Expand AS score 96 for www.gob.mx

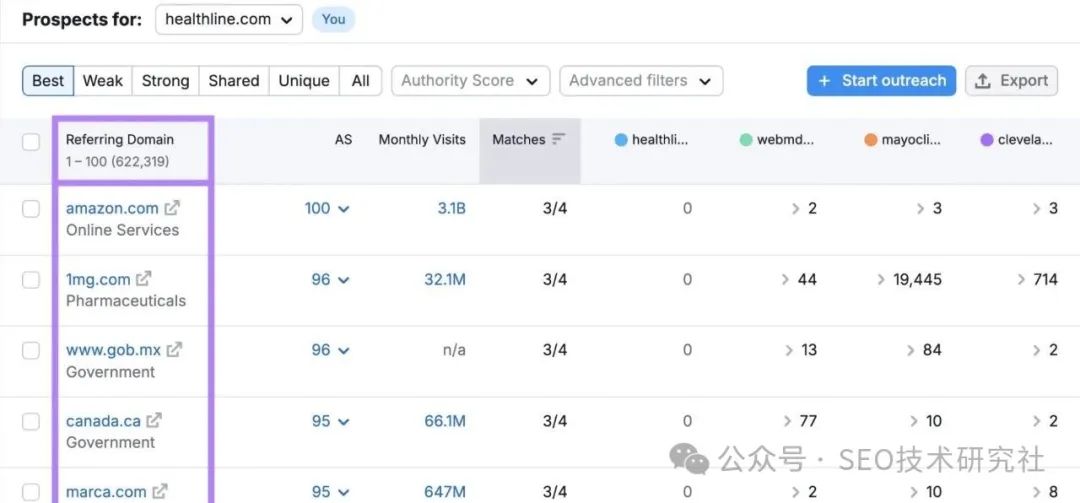pos(331,350)
